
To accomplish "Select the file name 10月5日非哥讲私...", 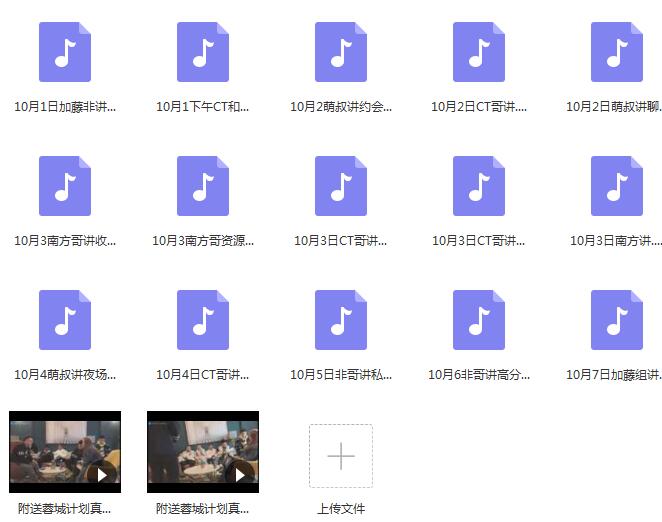I will (341, 375).
